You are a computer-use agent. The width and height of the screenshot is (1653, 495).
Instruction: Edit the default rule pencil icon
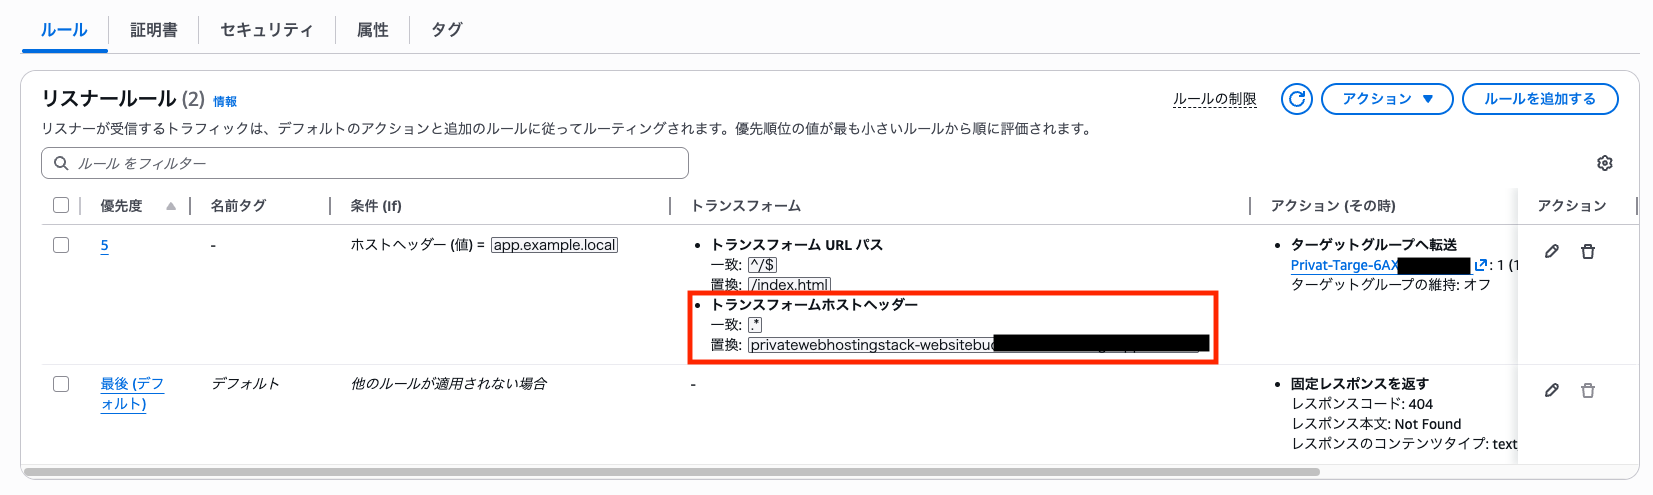tap(1551, 390)
